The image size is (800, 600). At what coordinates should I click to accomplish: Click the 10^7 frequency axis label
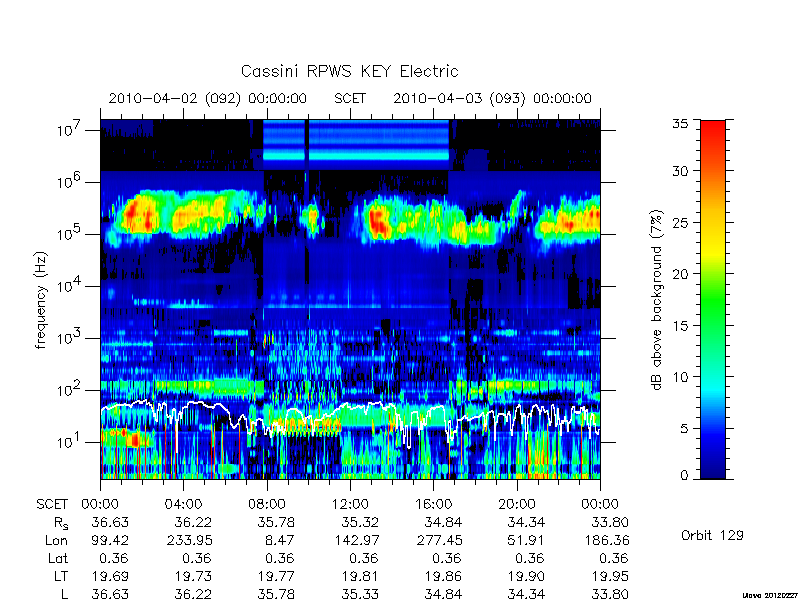(x=69, y=130)
